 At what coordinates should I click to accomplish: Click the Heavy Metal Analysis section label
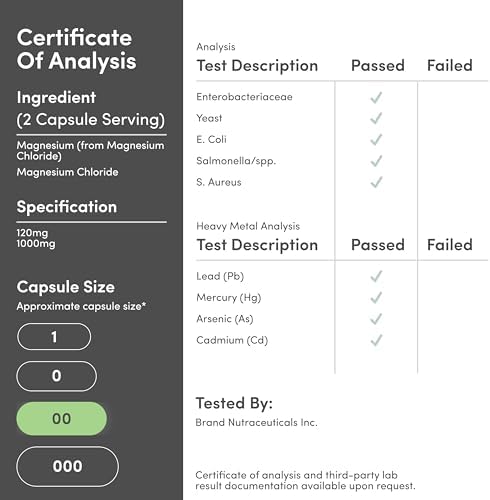pyautogui.click(x=248, y=226)
